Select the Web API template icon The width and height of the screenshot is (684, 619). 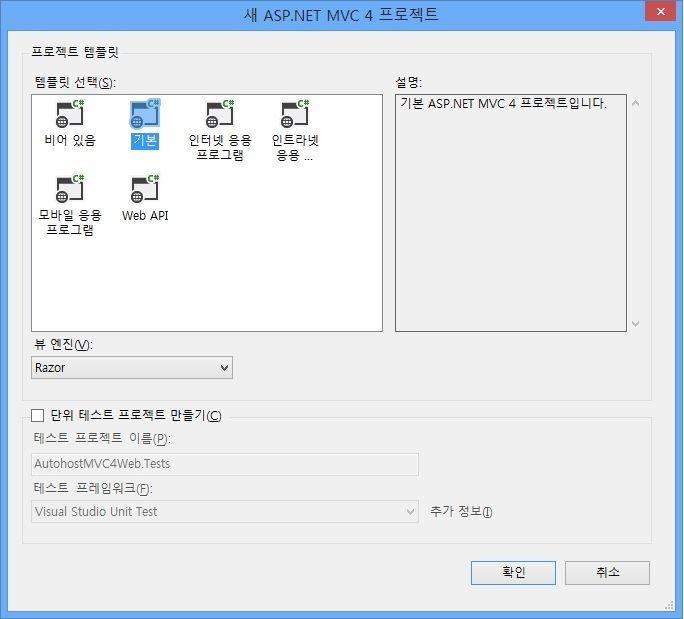145,189
